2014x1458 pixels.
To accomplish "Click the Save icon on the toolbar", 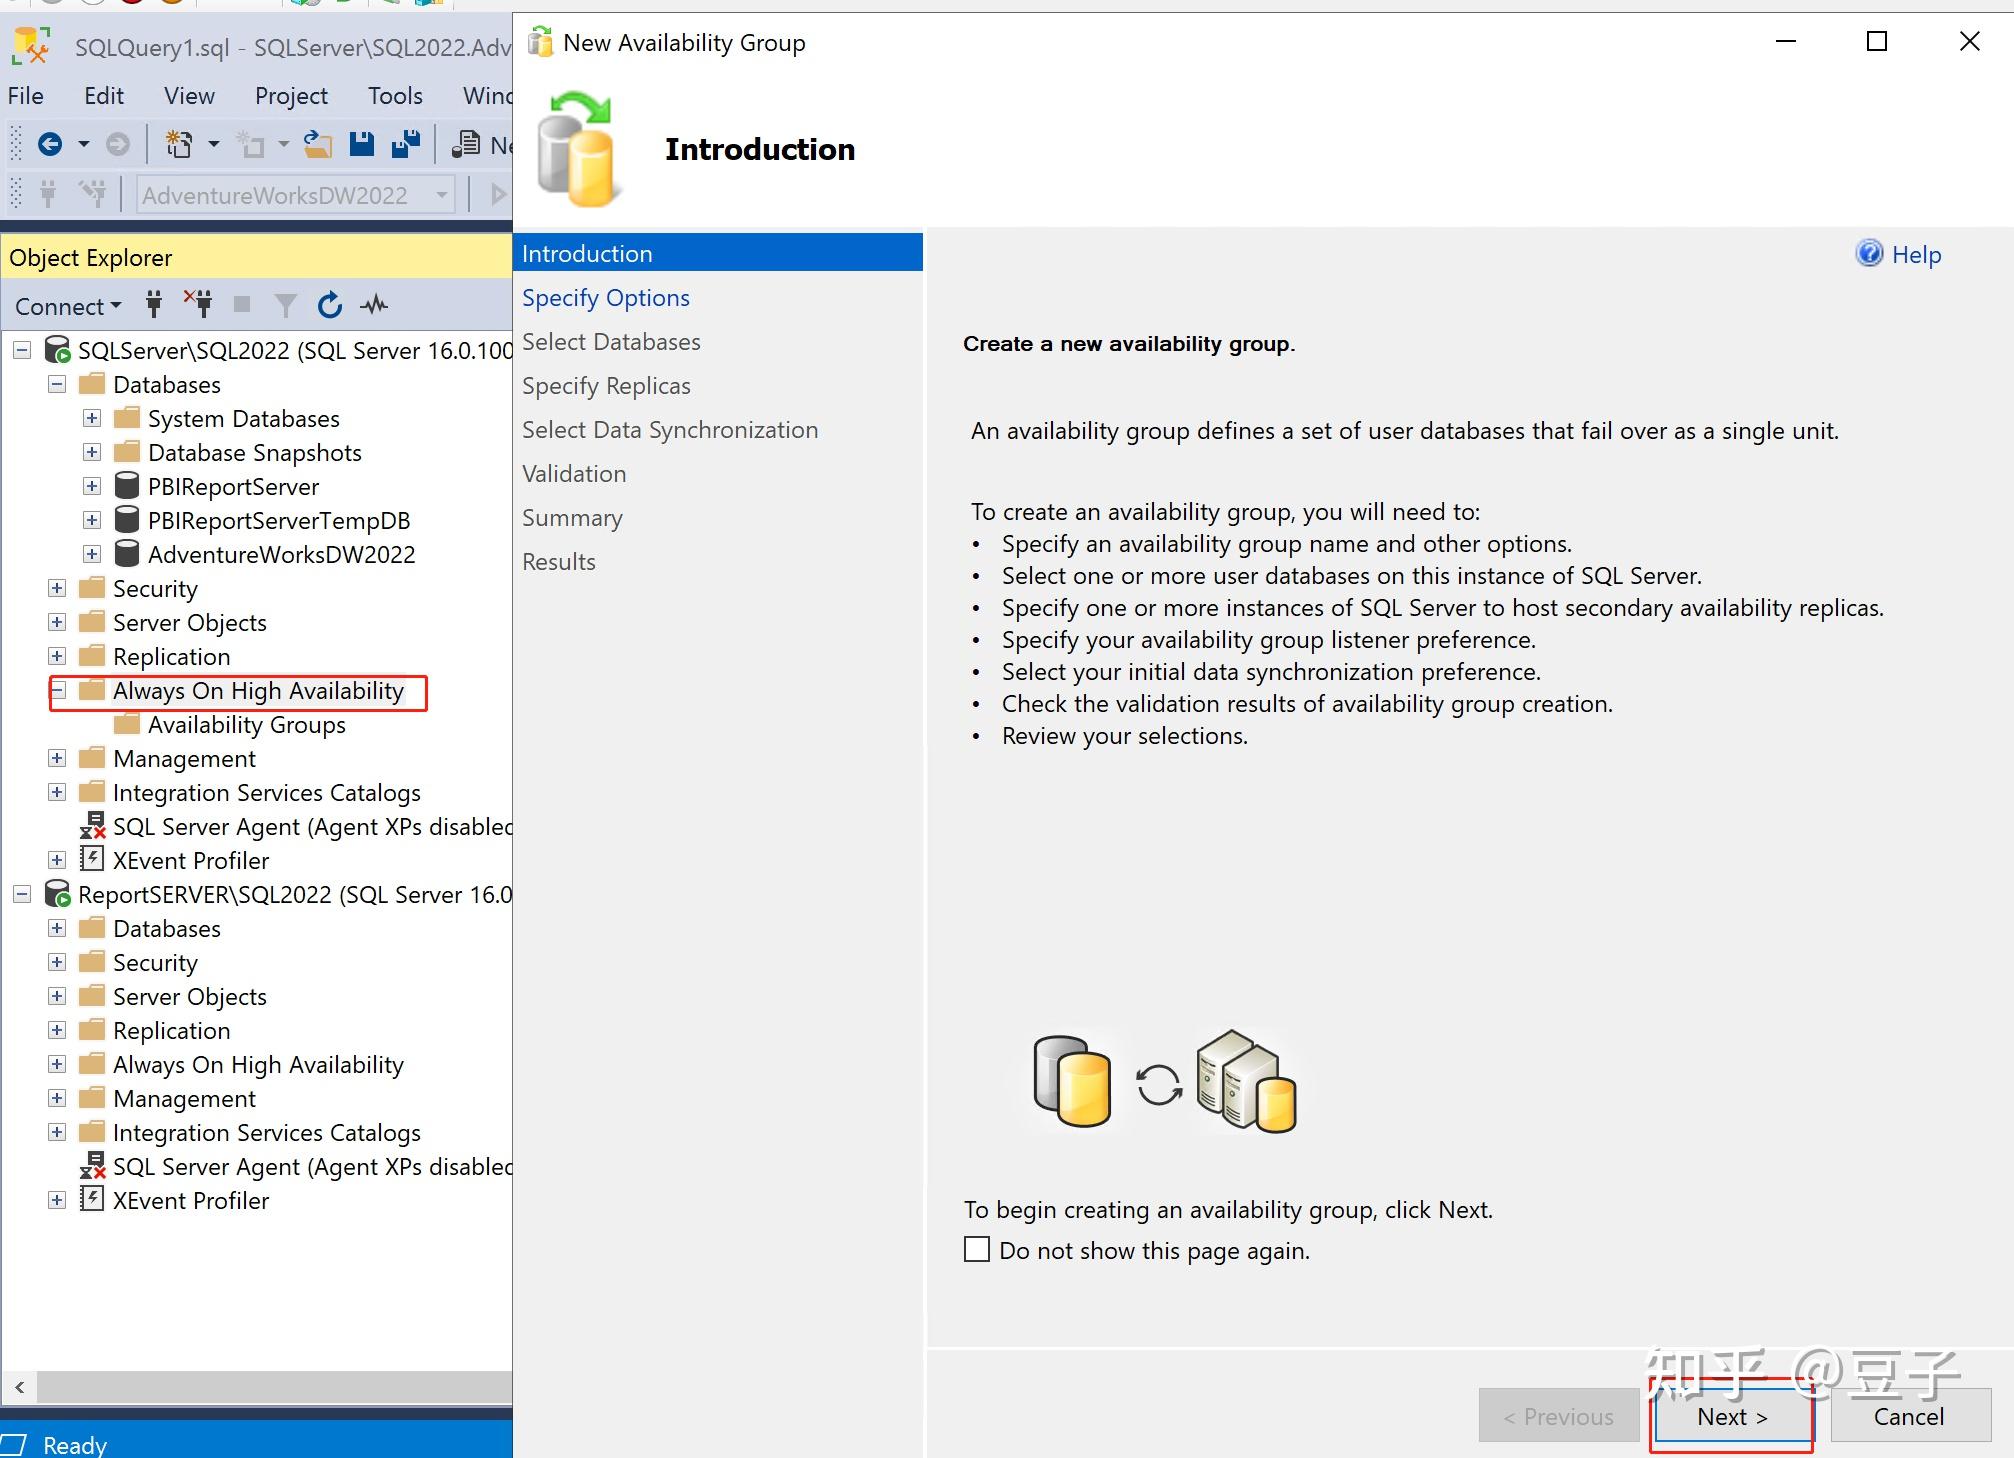I will click(361, 143).
